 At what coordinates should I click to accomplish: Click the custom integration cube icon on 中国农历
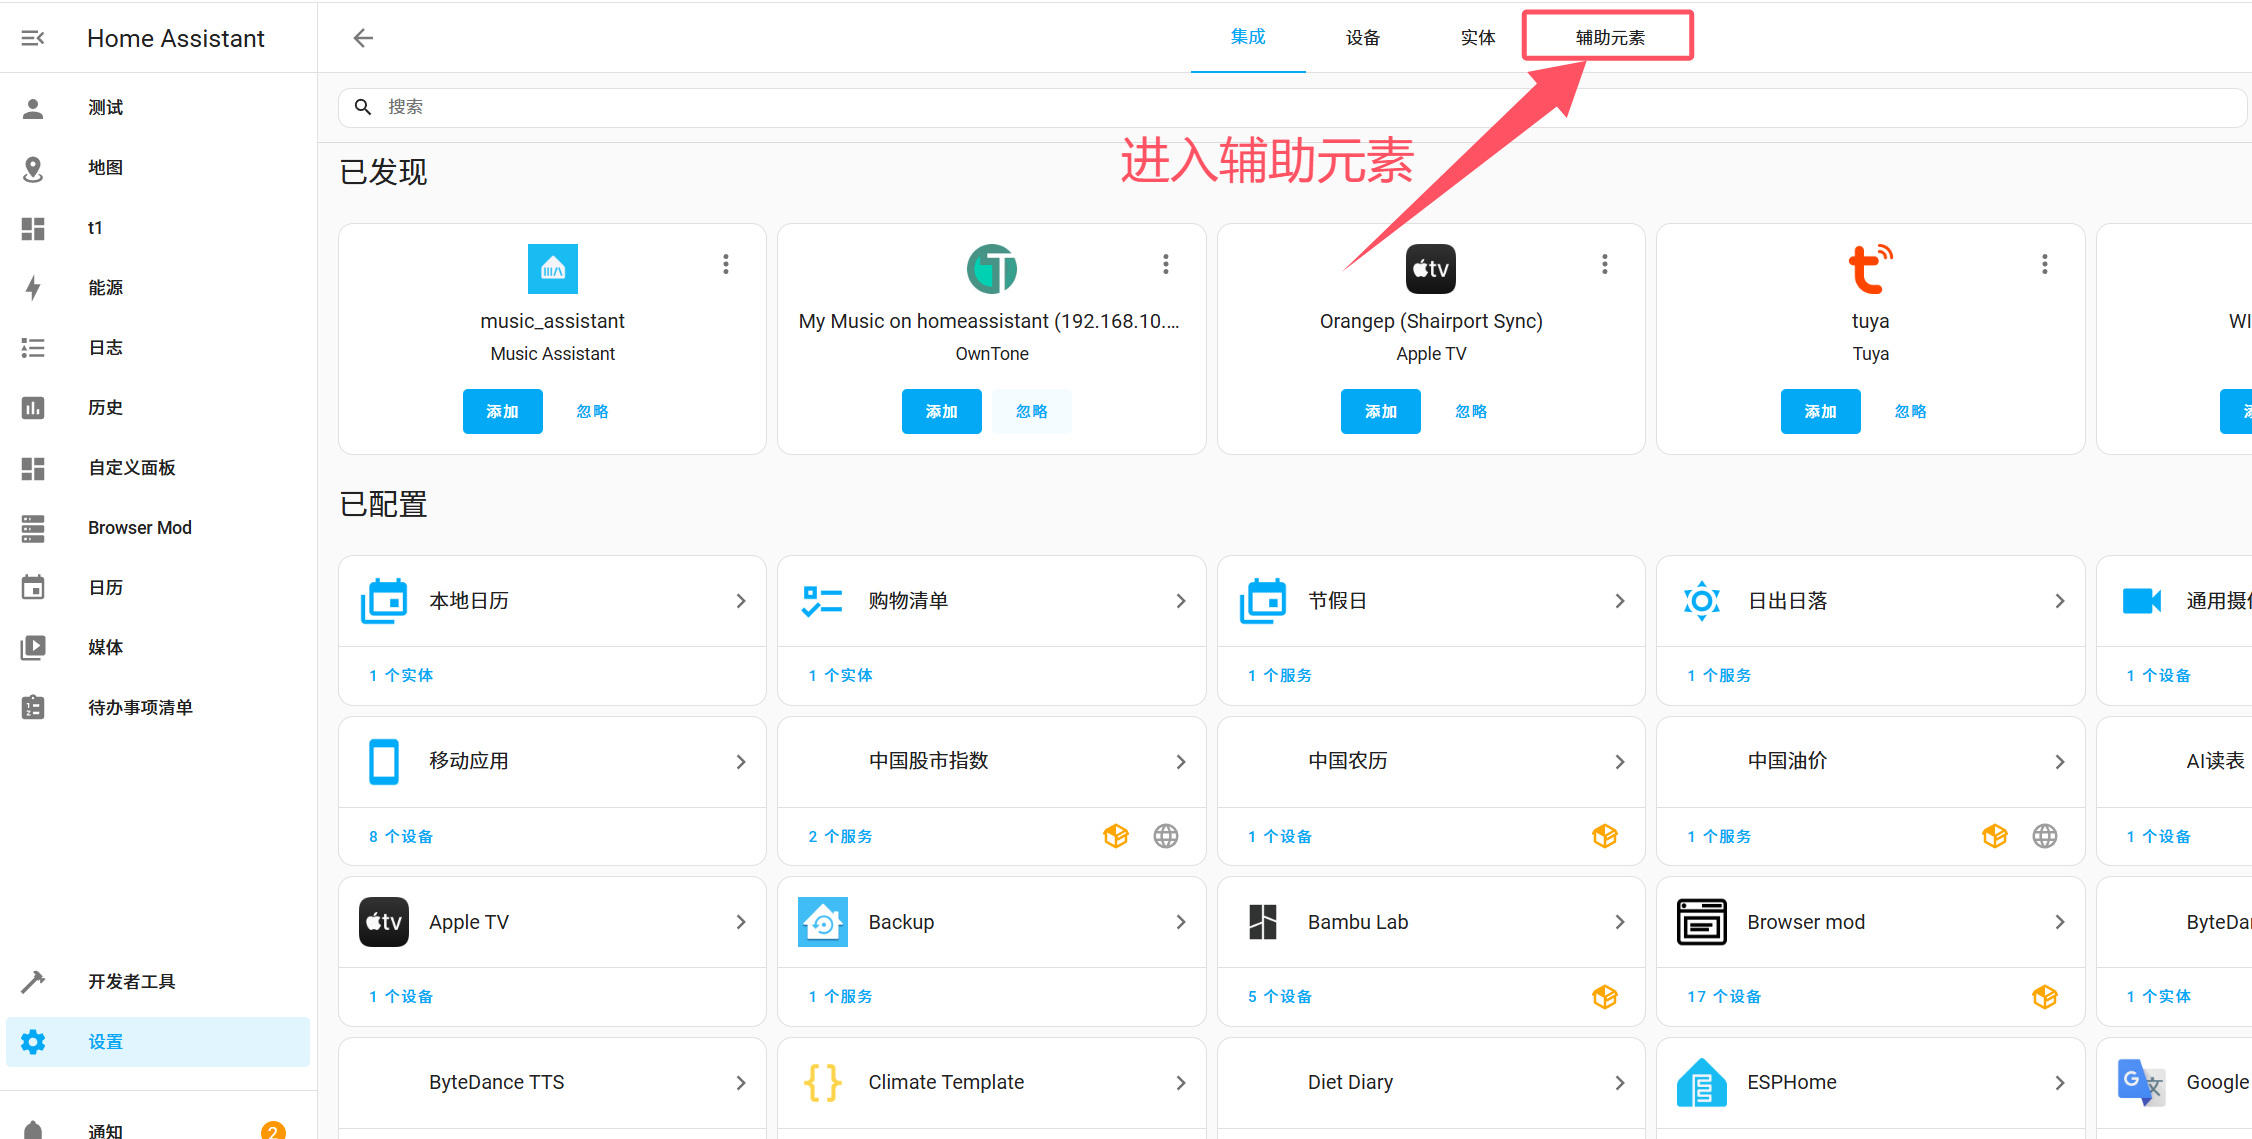click(x=1605, y=836)
